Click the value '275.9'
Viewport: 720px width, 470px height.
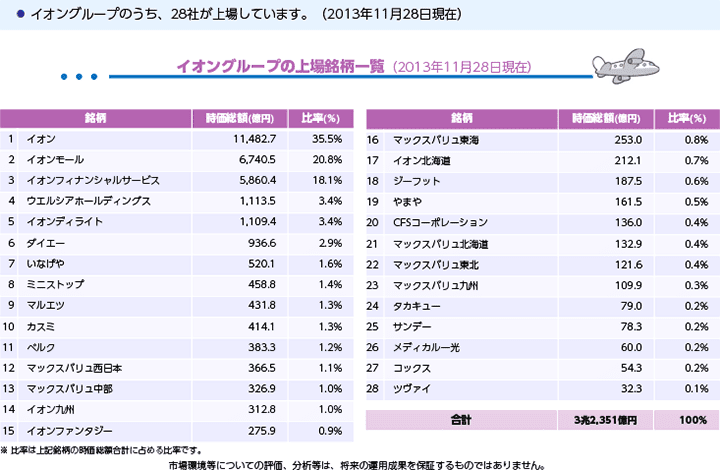pyautogui.click(x=262, y=431)
